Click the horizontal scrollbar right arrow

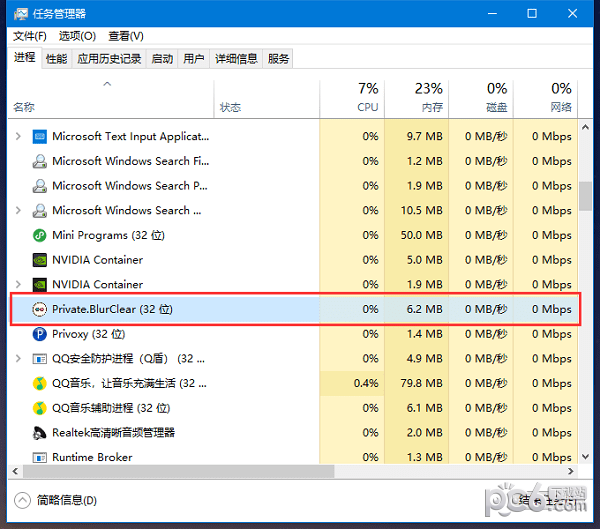[571, 471]
